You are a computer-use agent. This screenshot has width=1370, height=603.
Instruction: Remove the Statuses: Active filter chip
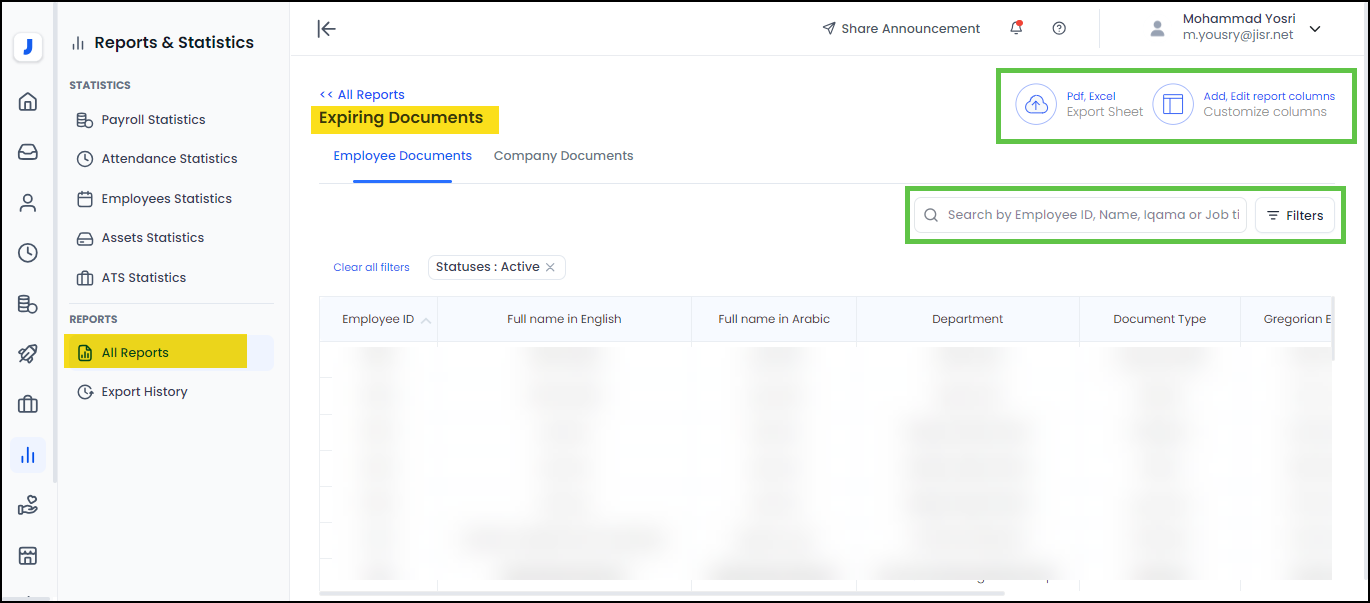(x=550, y=267)
